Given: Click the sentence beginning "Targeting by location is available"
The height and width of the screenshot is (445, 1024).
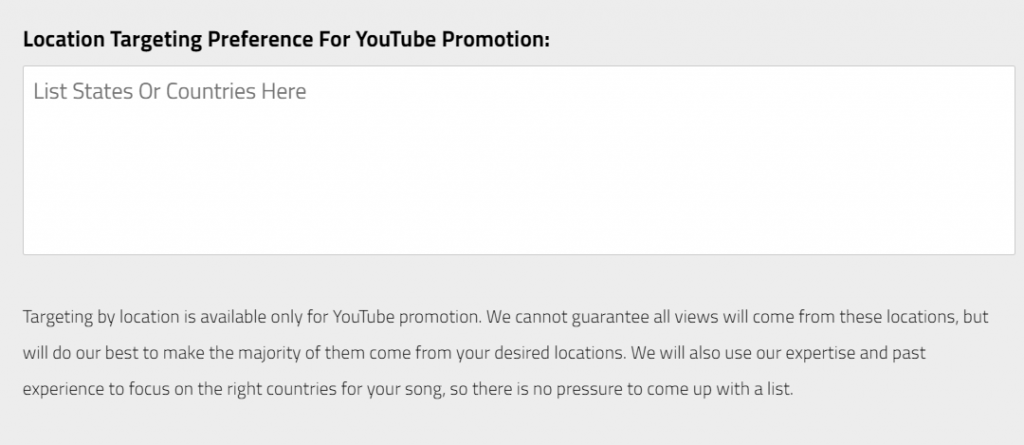Looking at the screenshot, I should pyautogui.click(x=252, y=318).
